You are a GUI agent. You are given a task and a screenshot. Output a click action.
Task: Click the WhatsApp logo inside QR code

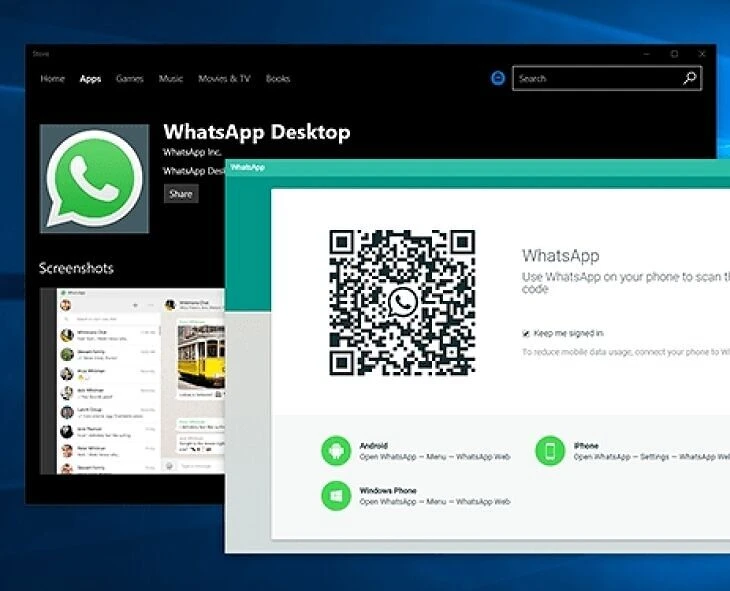coord(403,303)
